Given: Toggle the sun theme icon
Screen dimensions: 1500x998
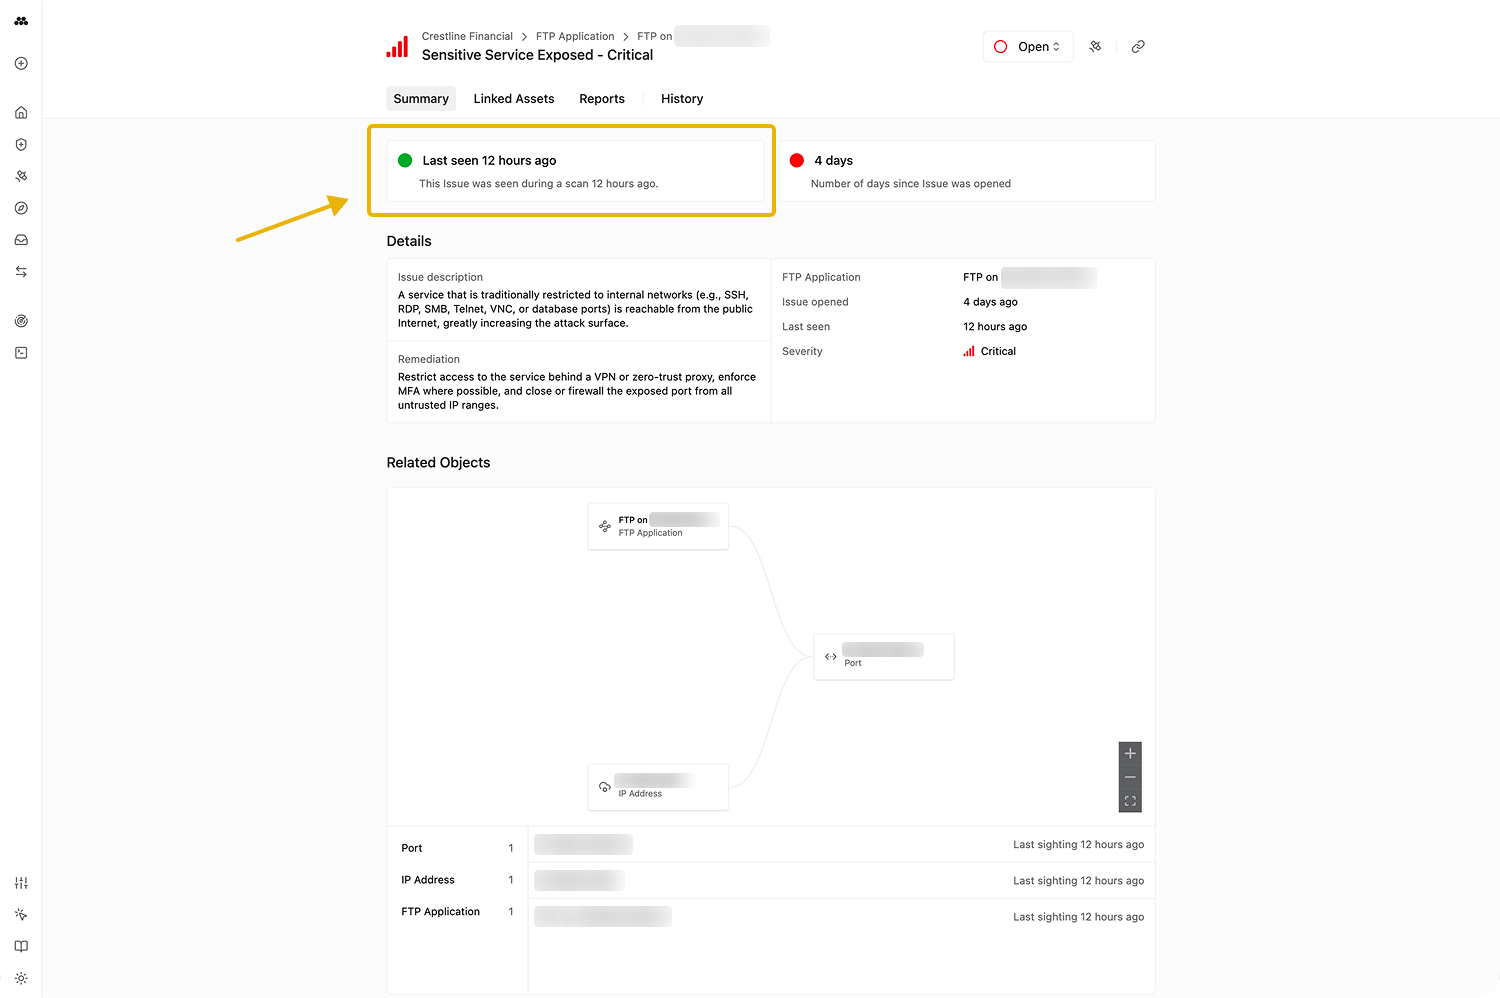Looking at the screenshot, I should pos(21,978).
